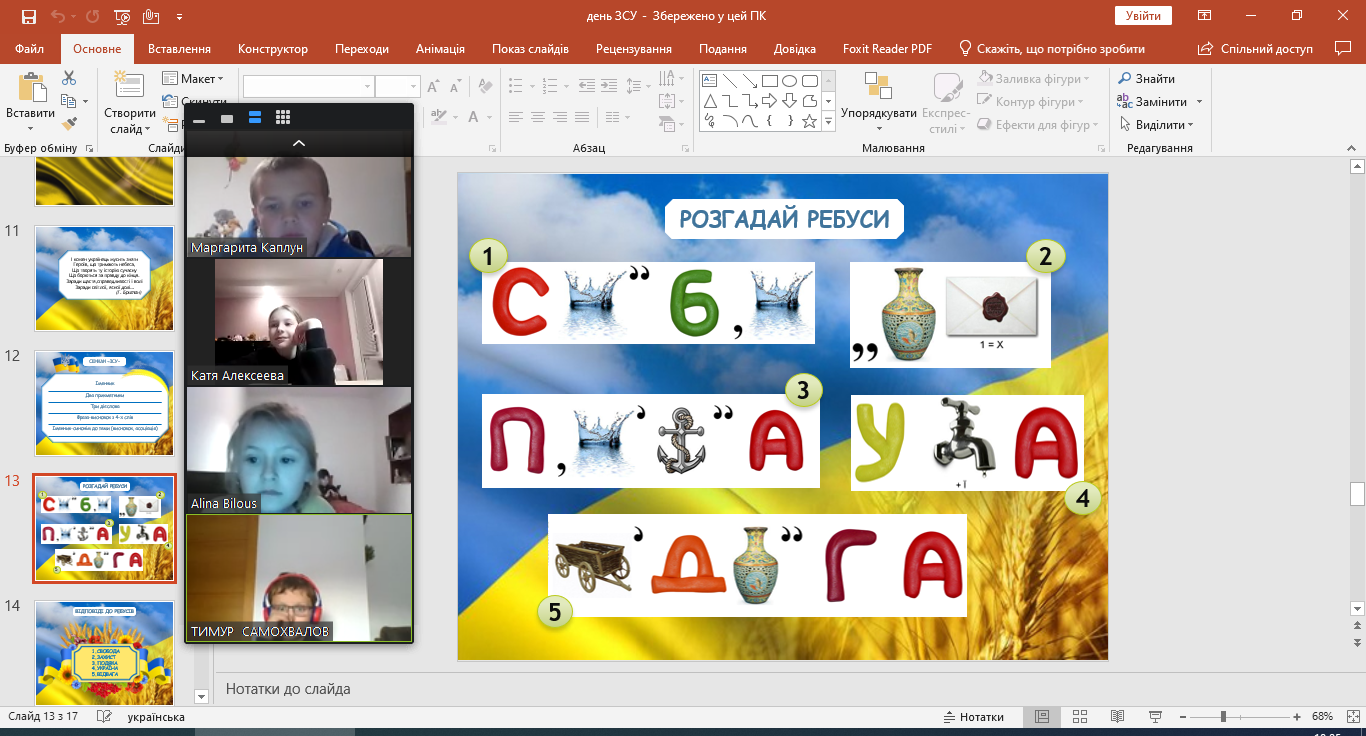Select the rectangle shape in gallery
The height and width of the screenshot is (736, 1366).
tap(770, 81)
